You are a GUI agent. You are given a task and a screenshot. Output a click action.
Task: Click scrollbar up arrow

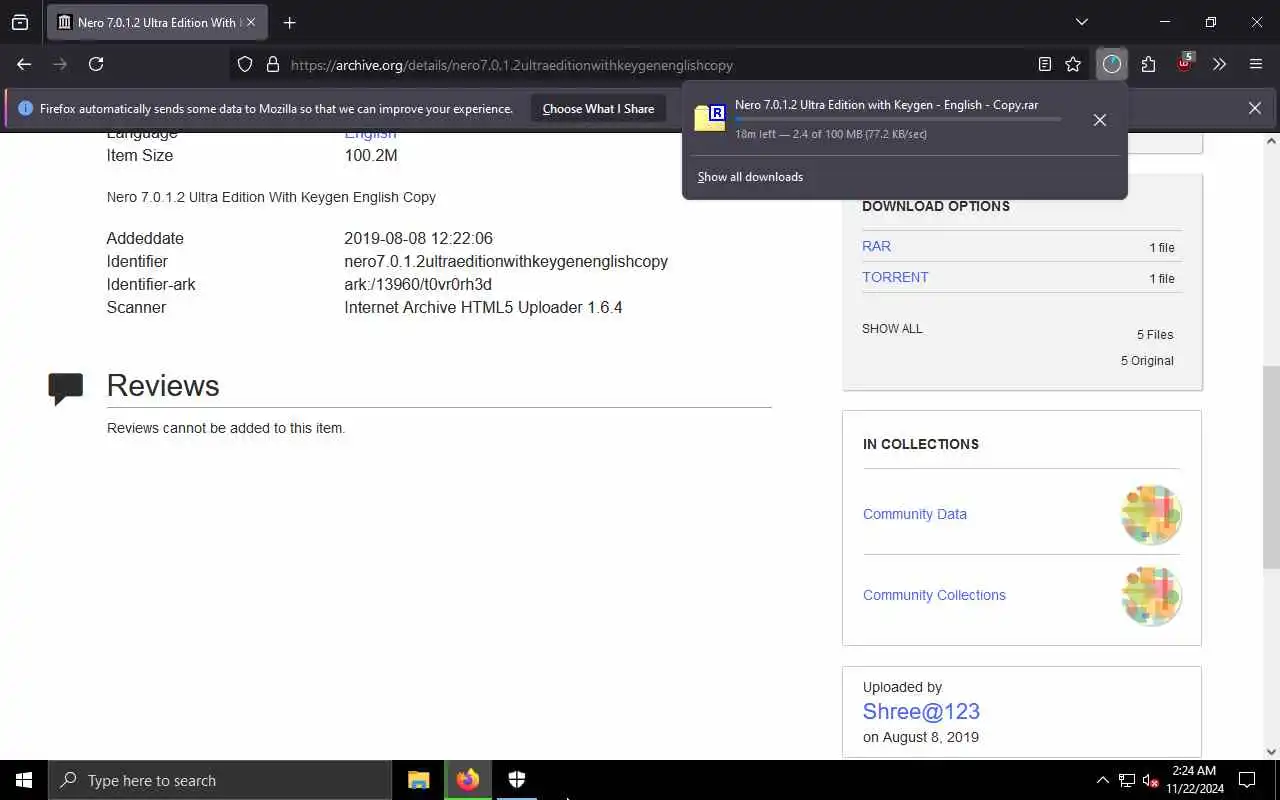(1272, 141)
